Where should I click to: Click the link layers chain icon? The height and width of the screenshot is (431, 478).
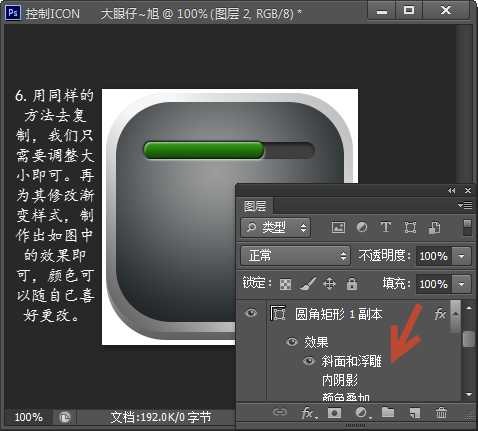279,412
